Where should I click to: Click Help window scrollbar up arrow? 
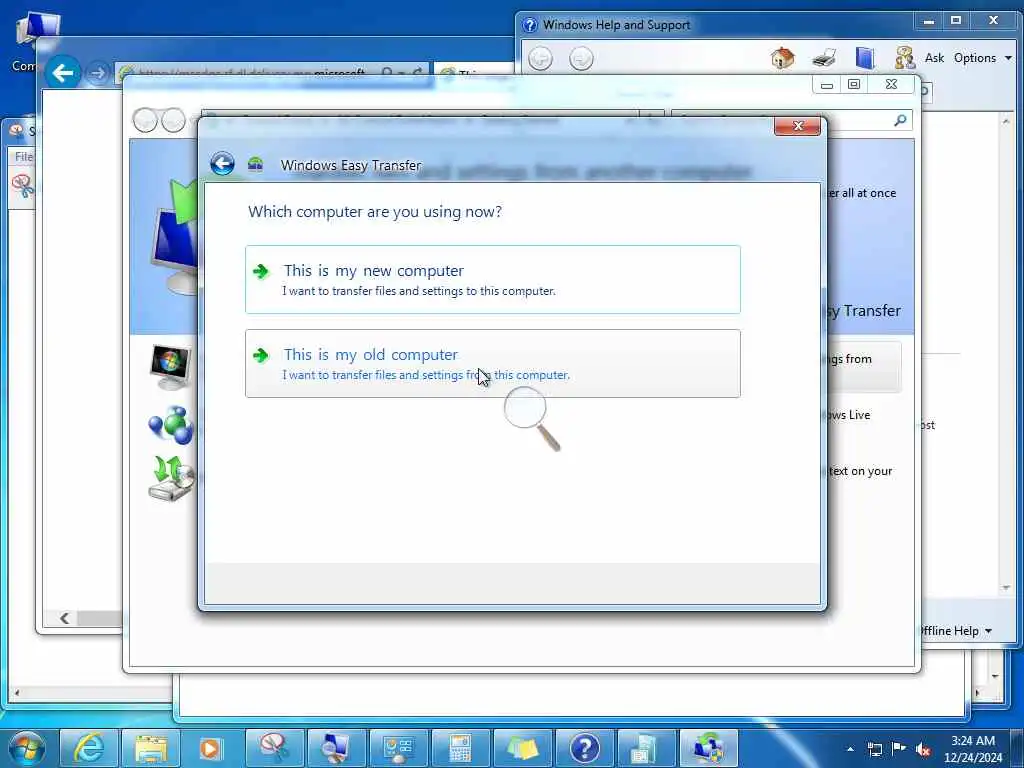click(1006, 121)
